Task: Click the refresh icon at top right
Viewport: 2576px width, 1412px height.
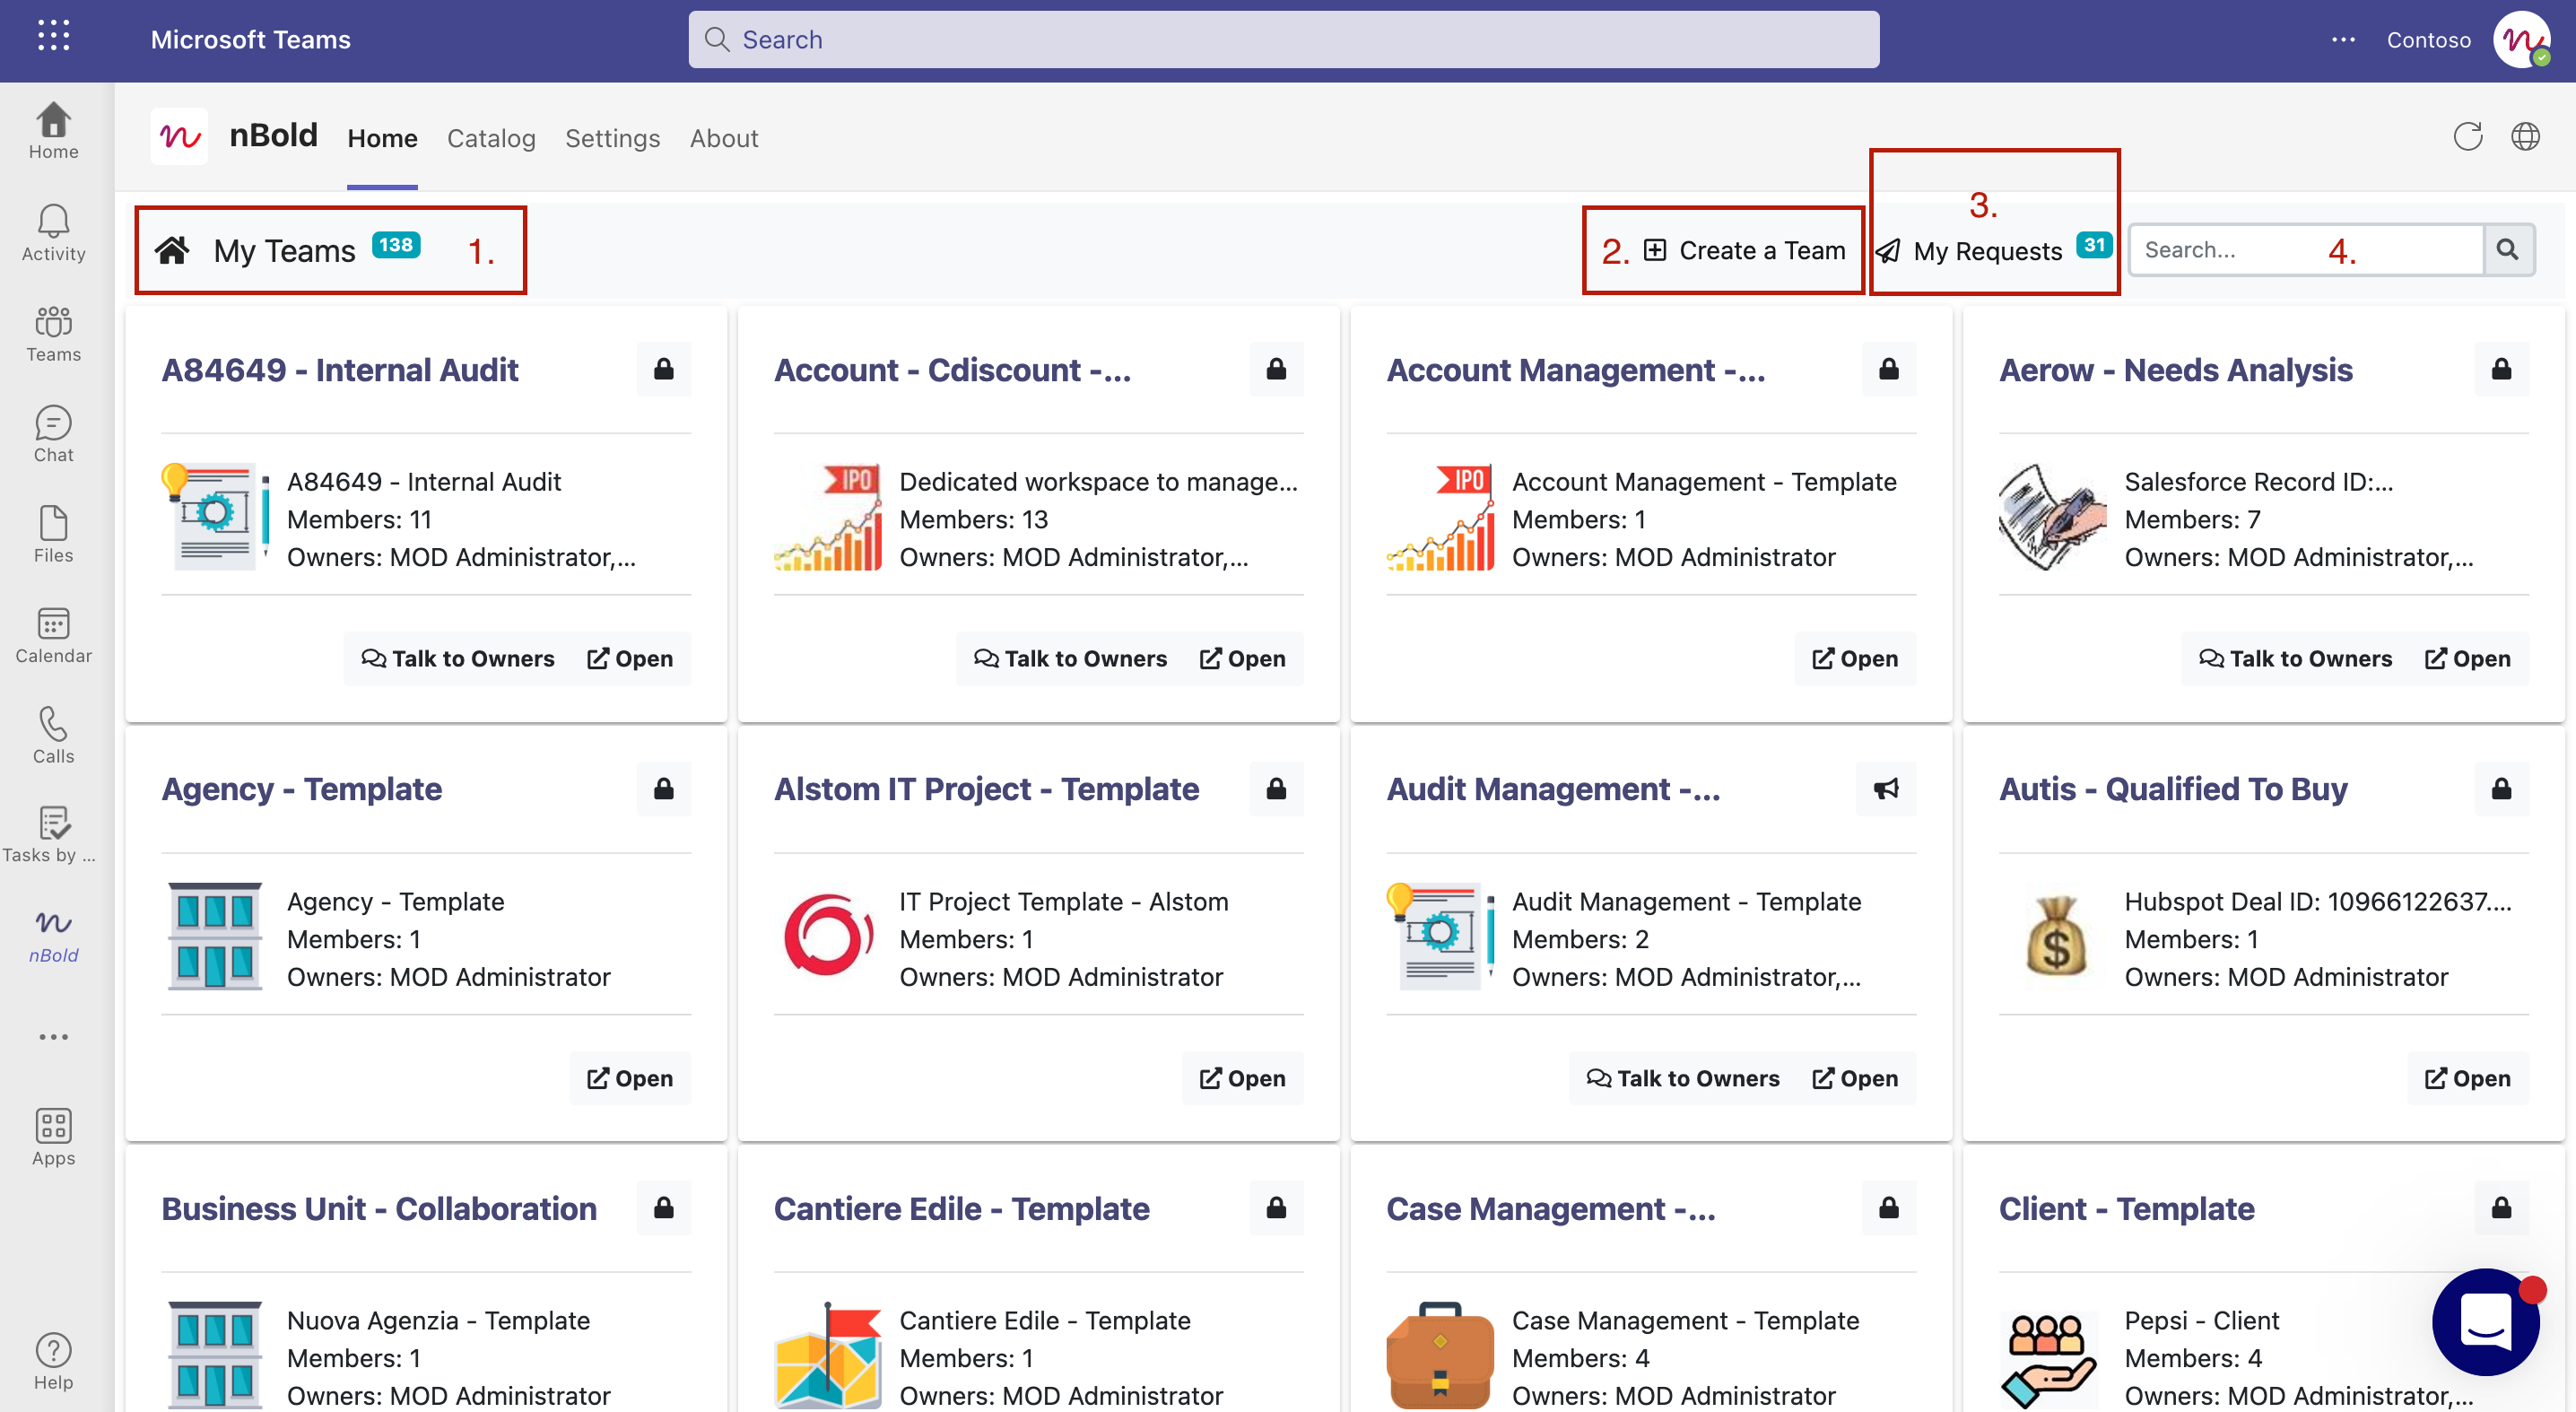Action: [2467, 137]
